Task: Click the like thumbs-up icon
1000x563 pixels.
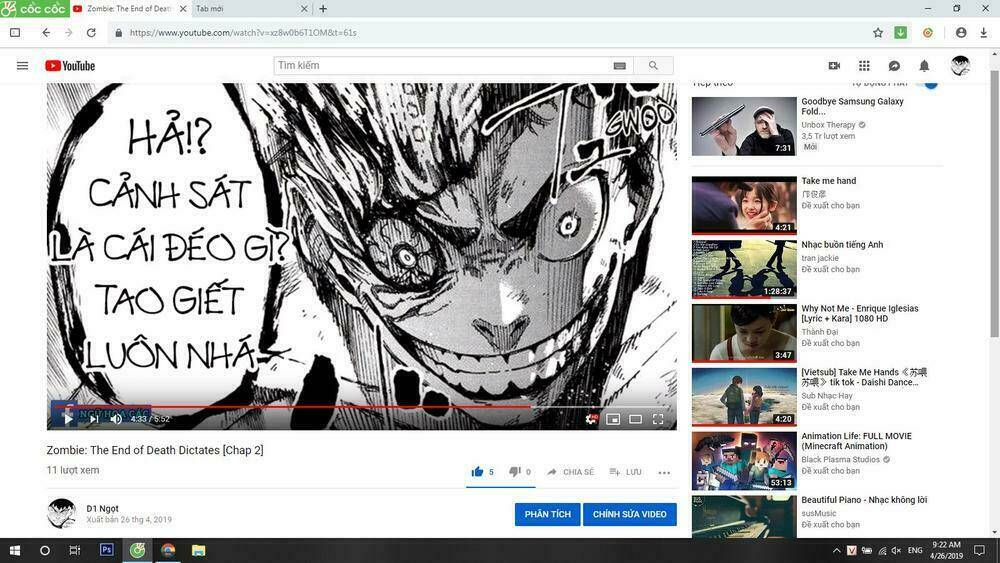Action: pyautogui.click(x=477, y=472)
